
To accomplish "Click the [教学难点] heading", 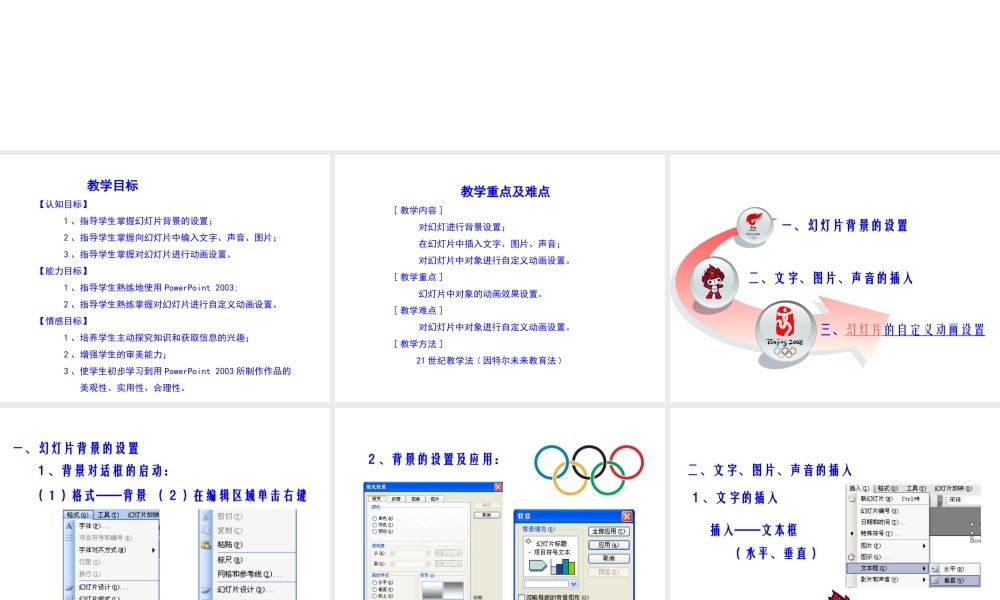I will (x=418, y=310).
